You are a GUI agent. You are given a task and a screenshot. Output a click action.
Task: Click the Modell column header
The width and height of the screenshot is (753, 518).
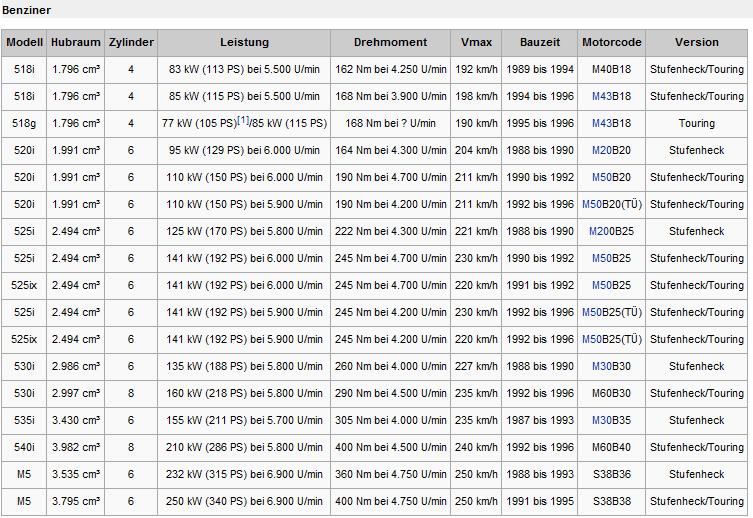tap(24, 42)
